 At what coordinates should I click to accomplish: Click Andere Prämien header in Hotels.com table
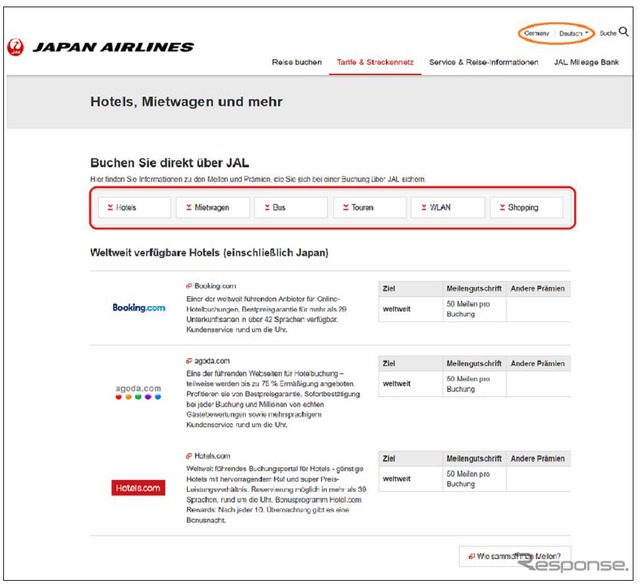(538, 458)
